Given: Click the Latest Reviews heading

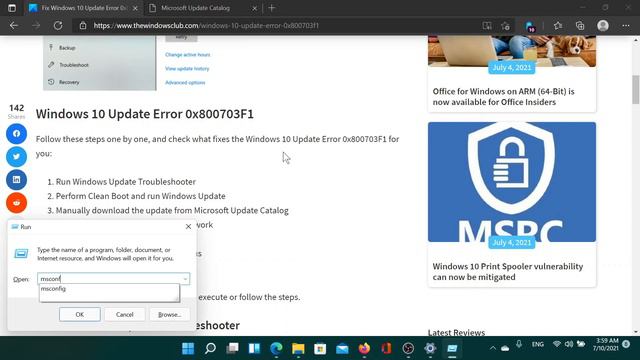Looking at the screenshot, I should click(x=456, y=332).
